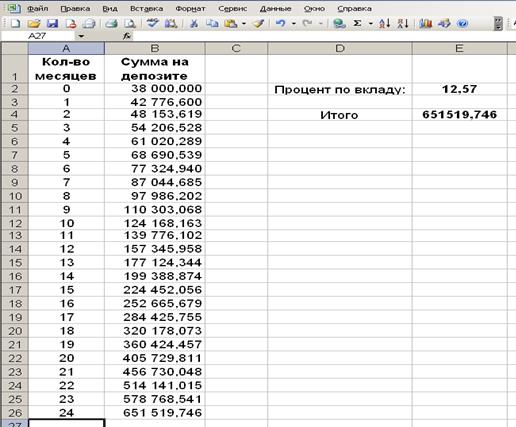Select cell containing 38 000,000

click(155, 89)
